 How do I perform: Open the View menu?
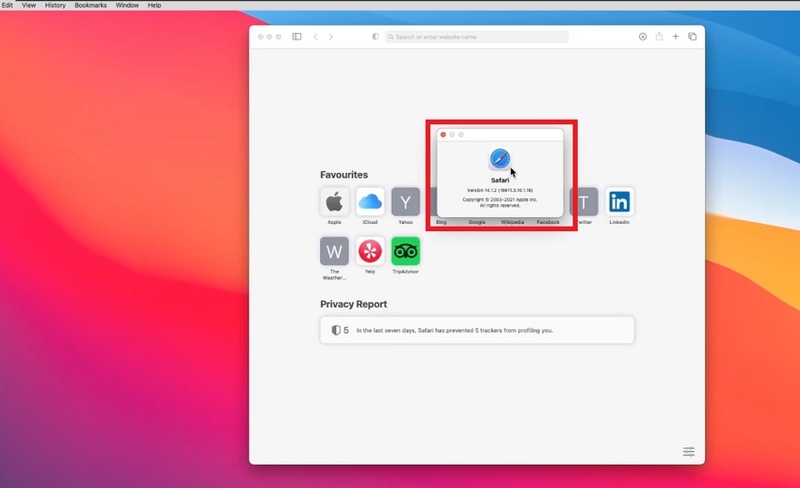(29, 5)
